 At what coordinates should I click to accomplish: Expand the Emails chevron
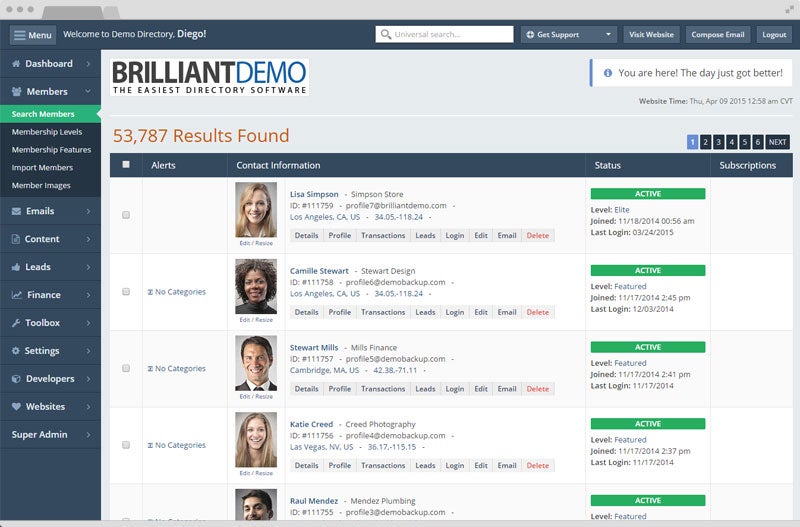pos(88,211)
